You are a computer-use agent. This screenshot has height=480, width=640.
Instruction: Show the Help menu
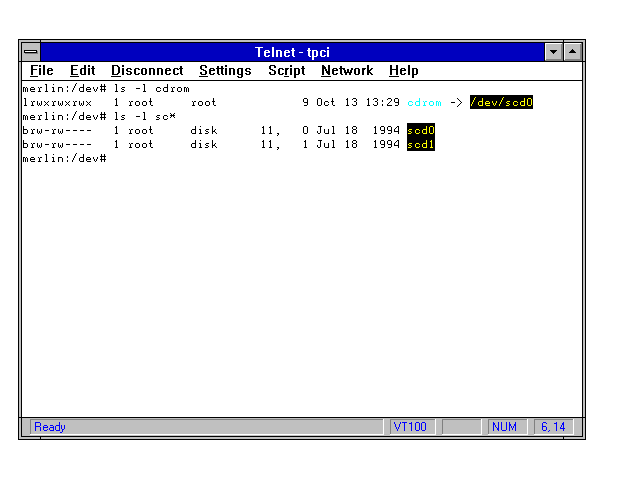(403, 71)
